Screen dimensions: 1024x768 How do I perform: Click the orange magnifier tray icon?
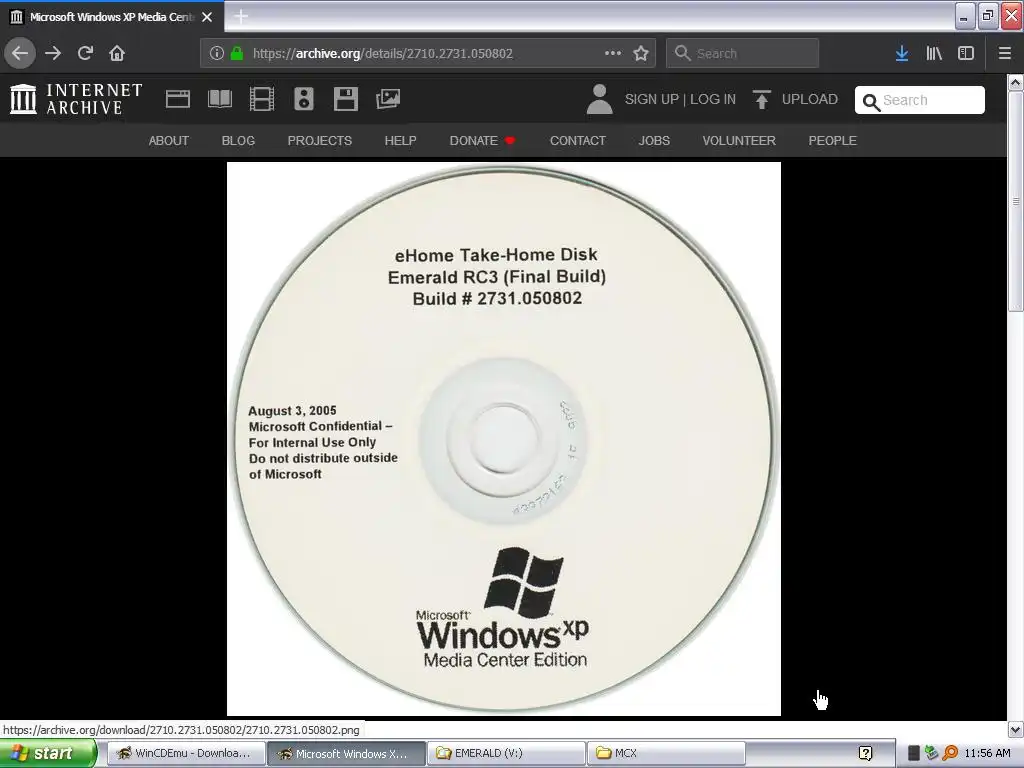point(950,753)
